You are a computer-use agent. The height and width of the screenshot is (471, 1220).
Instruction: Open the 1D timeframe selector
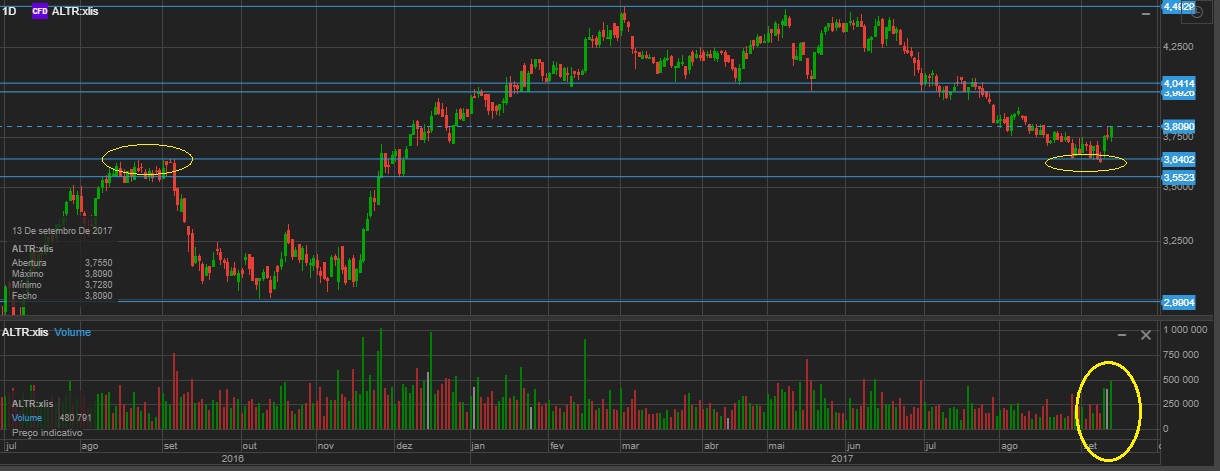[x=10, y=10]
